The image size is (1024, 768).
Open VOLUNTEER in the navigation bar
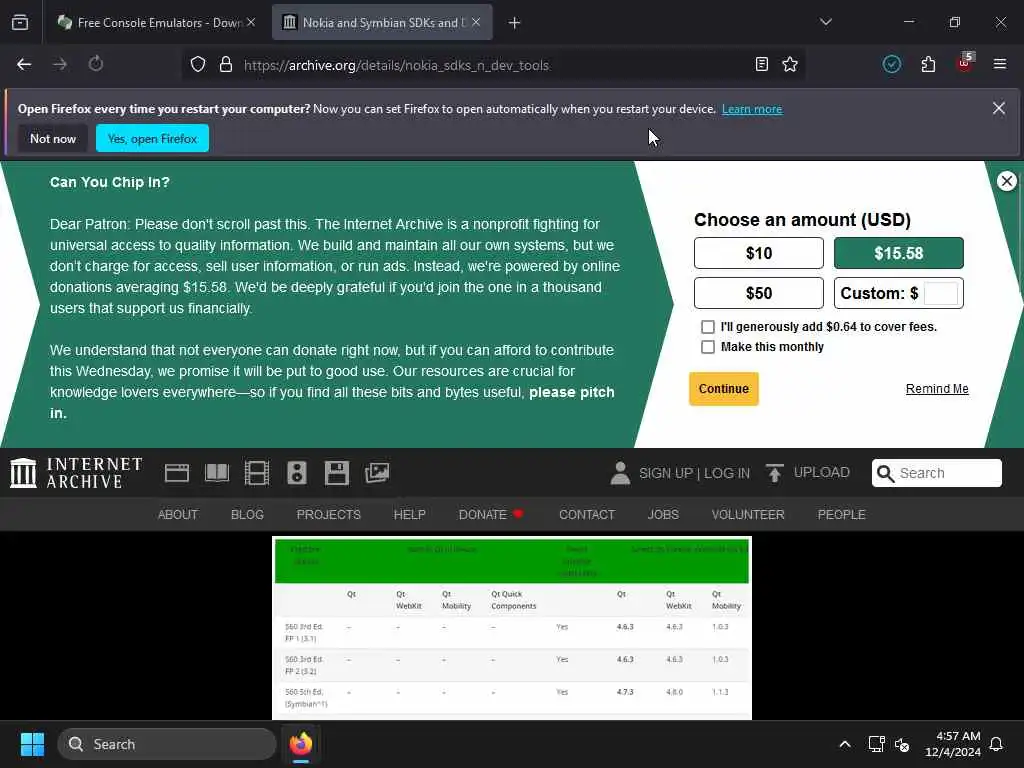point(748,515)
